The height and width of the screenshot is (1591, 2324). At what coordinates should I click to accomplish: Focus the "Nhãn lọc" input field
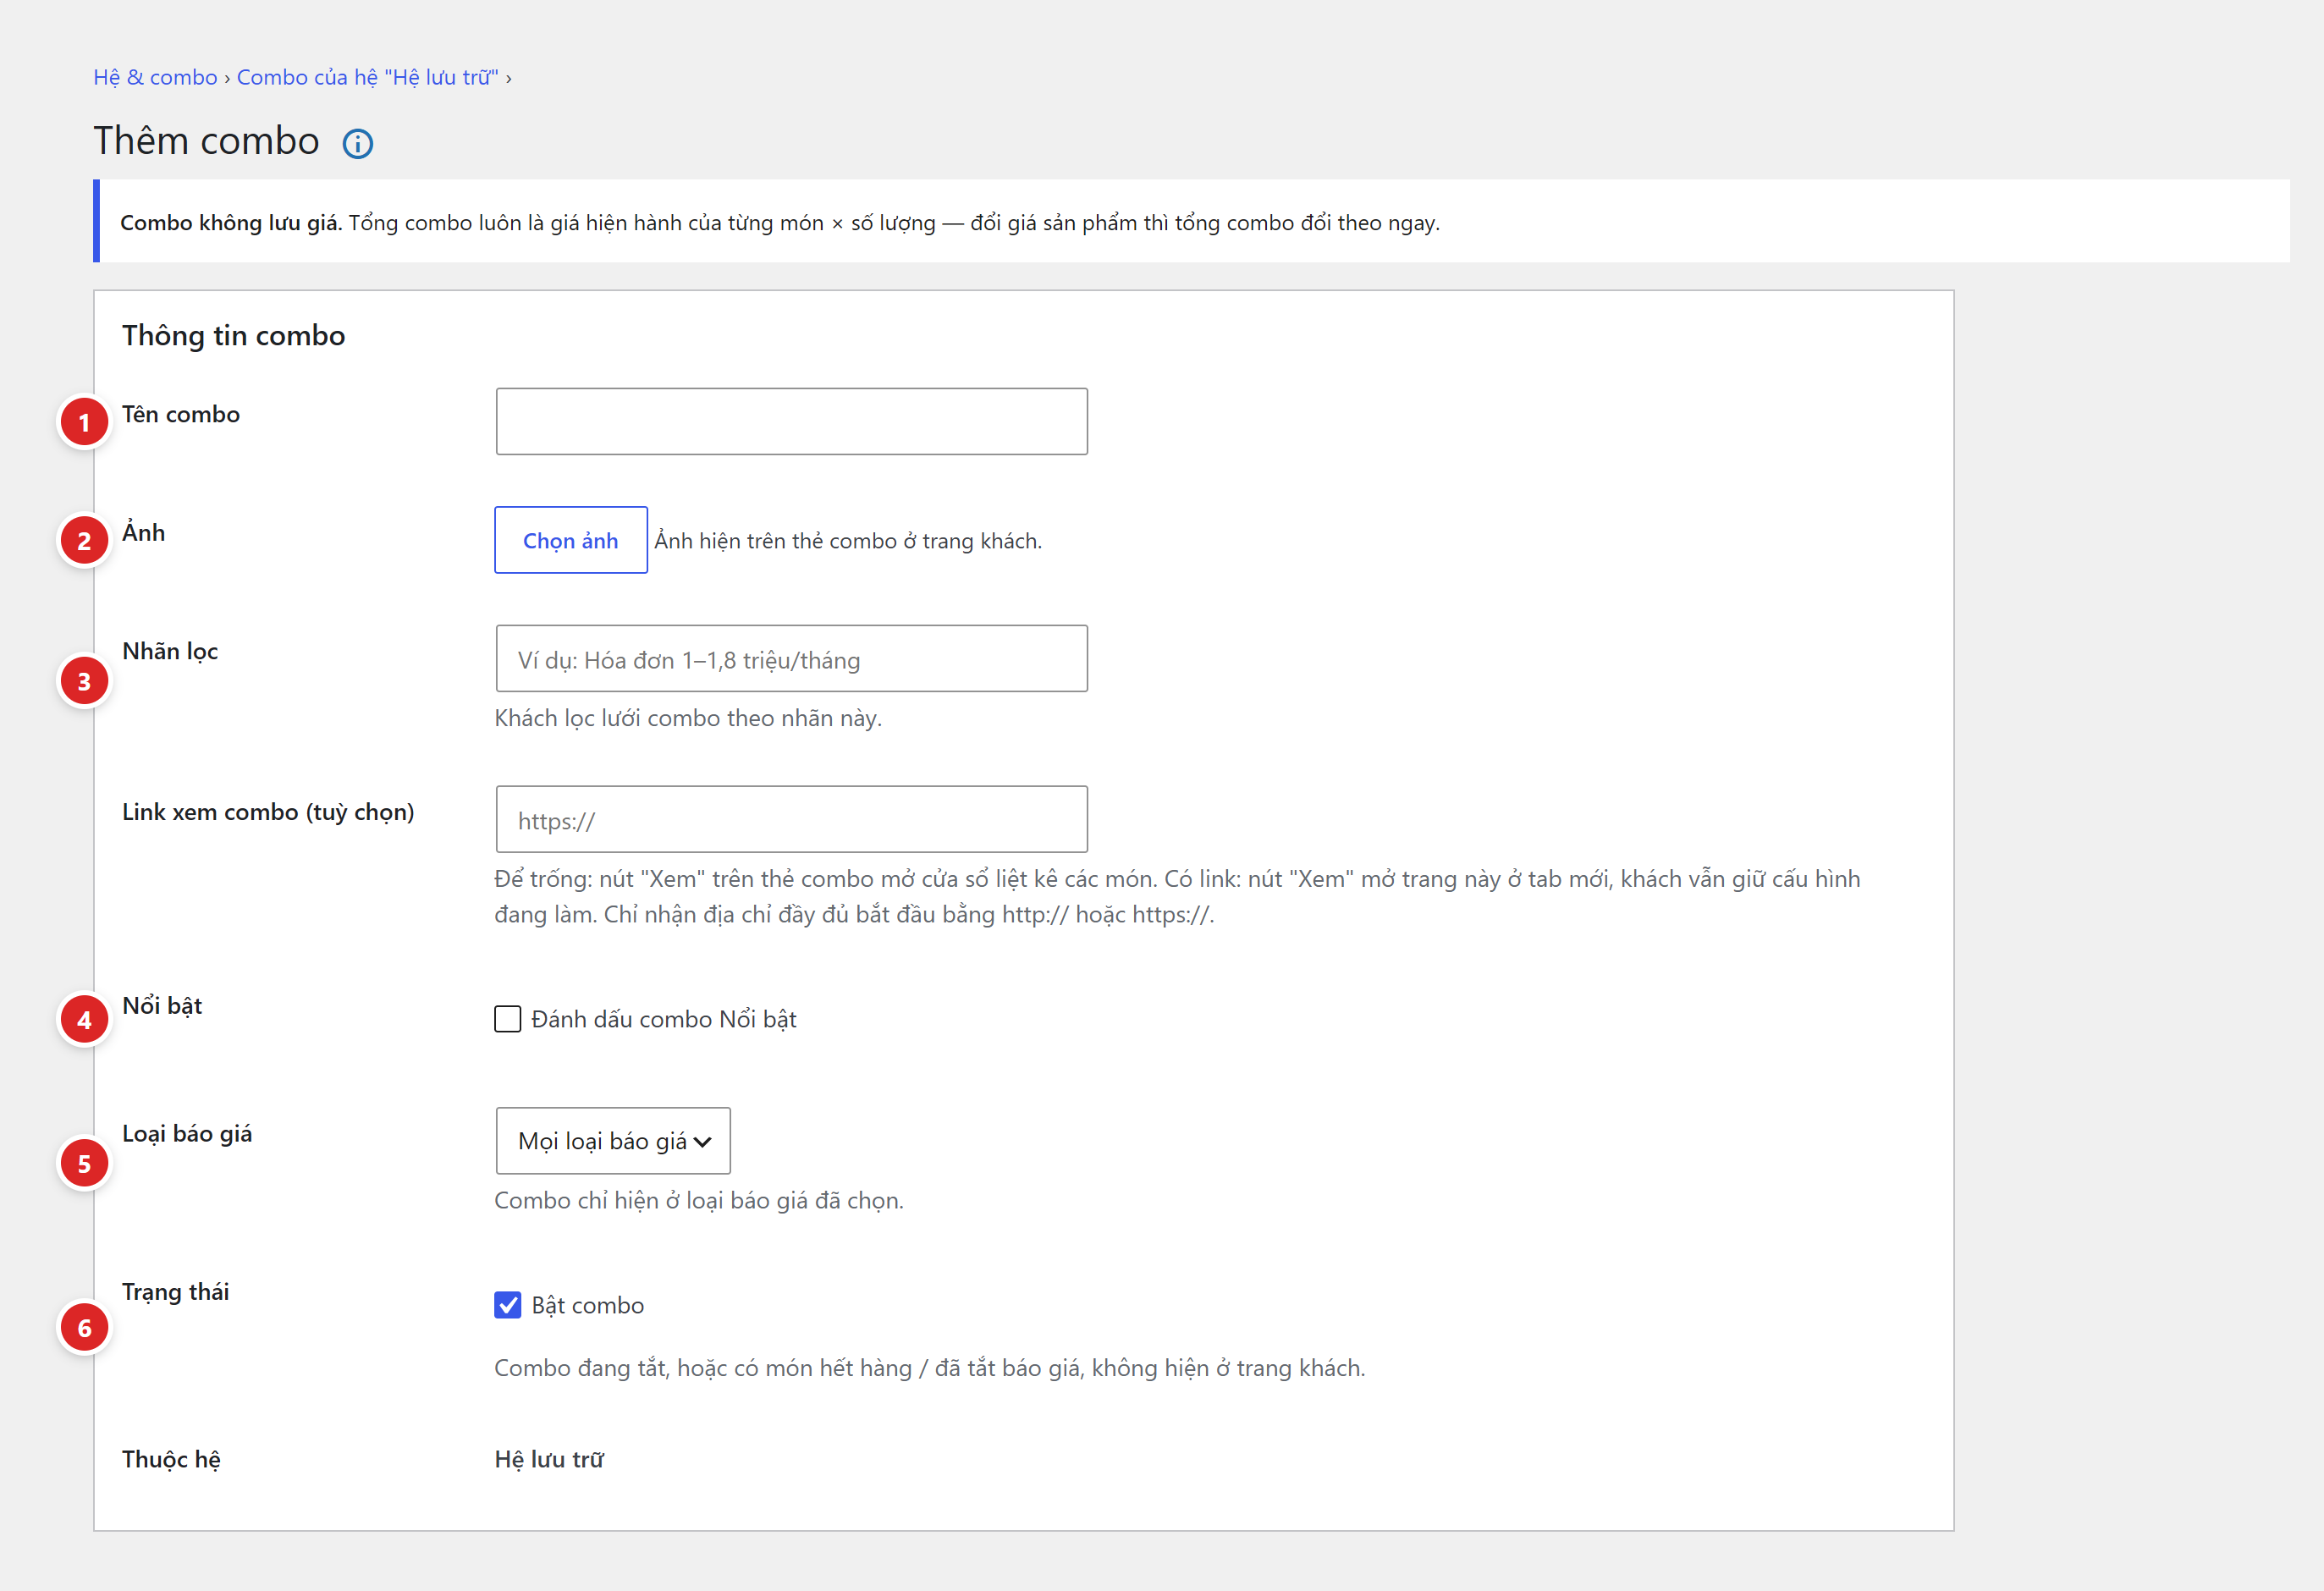(791, 658)
